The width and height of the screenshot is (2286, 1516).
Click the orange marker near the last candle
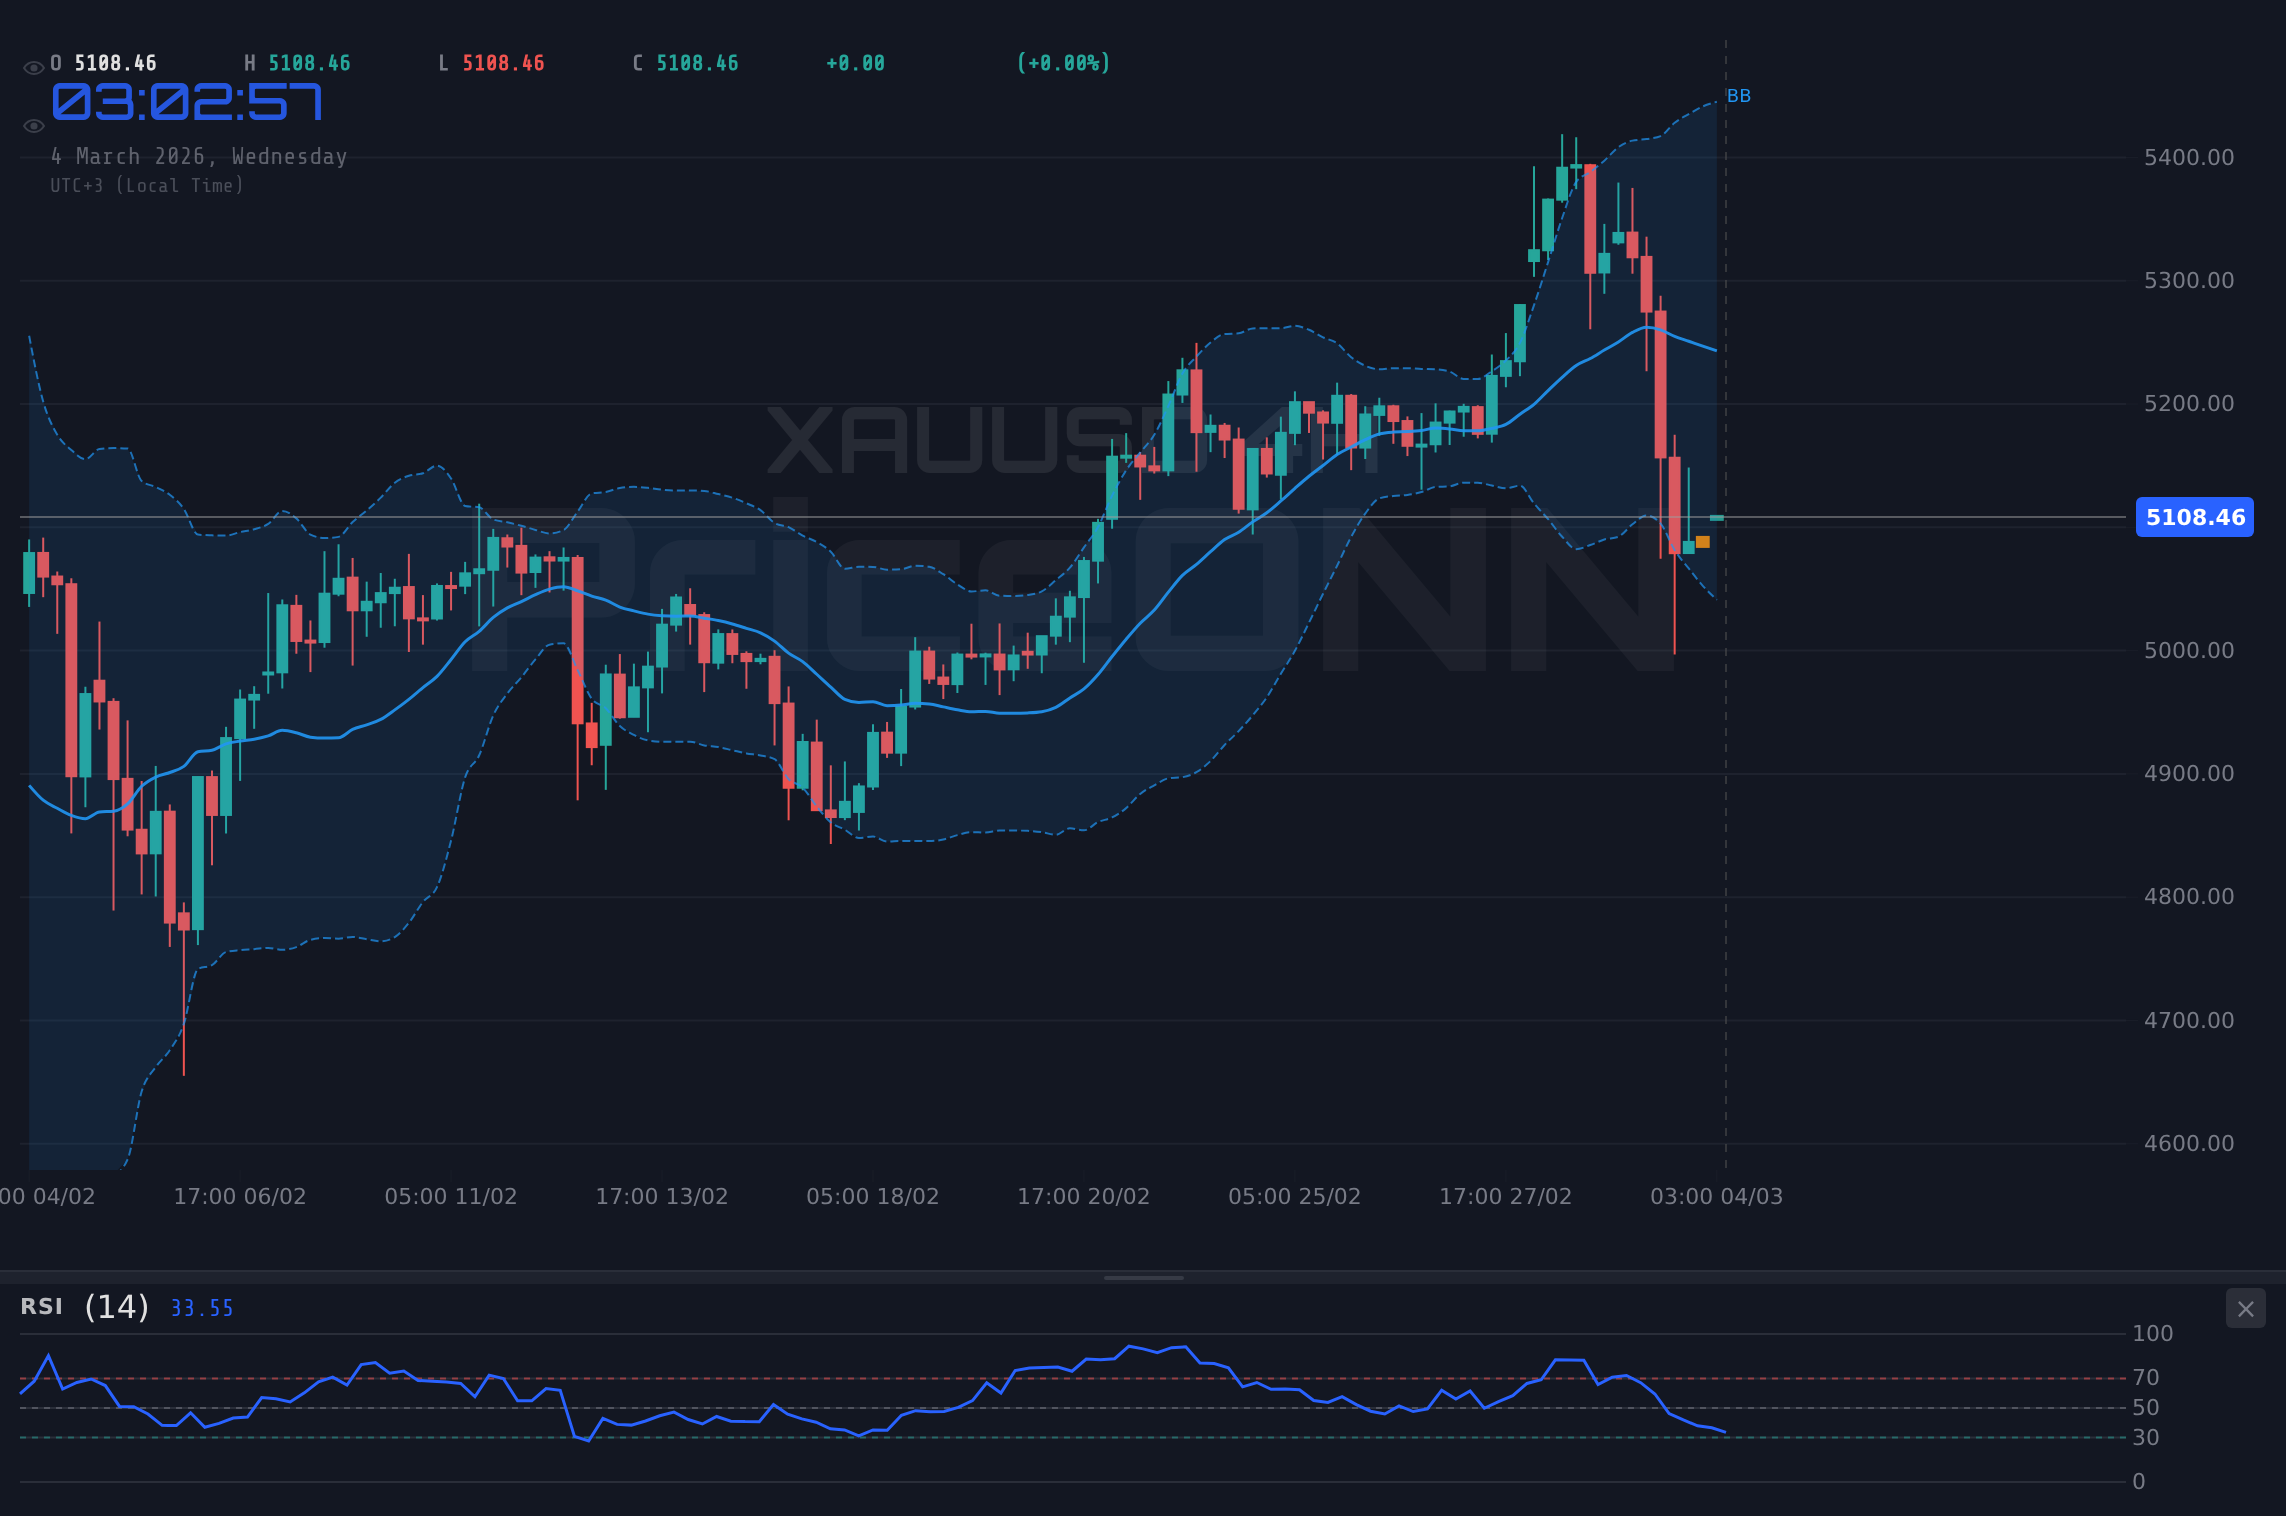pyautogui.click(x=1701, y=541)
